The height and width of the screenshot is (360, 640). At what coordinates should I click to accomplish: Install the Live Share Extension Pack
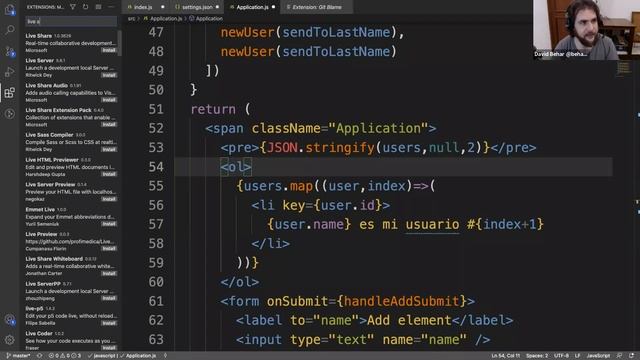[109, 124]
